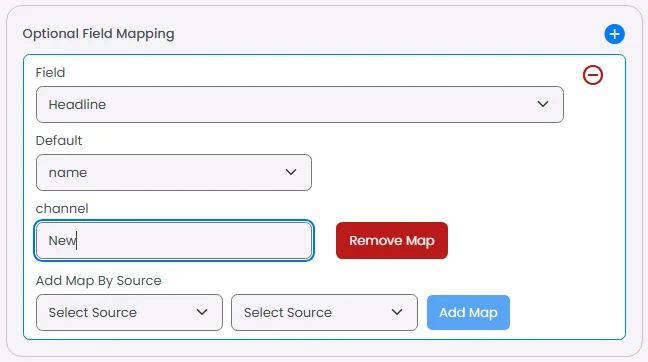
Task: Click the chevron arrow in the Headline dropdown
Action: point(543,105)
